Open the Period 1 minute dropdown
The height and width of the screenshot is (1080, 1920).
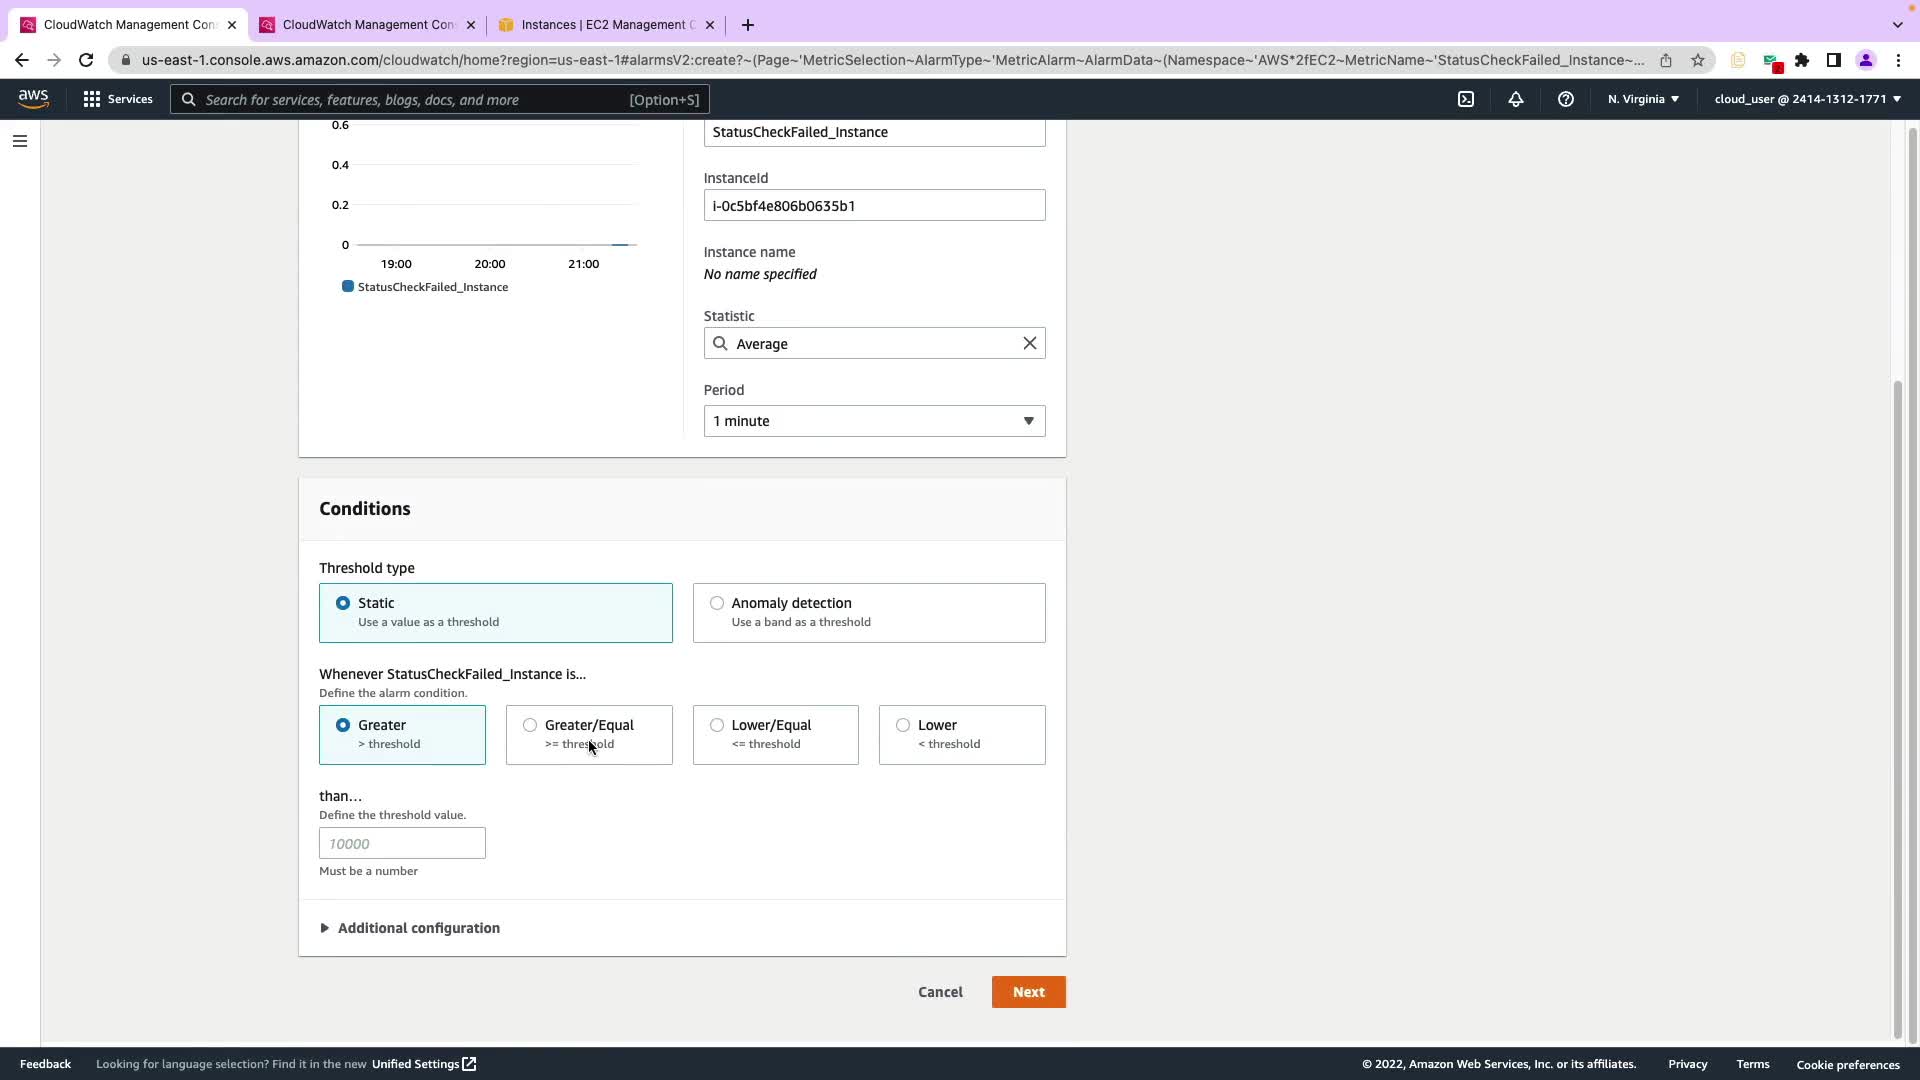[874, 421]
